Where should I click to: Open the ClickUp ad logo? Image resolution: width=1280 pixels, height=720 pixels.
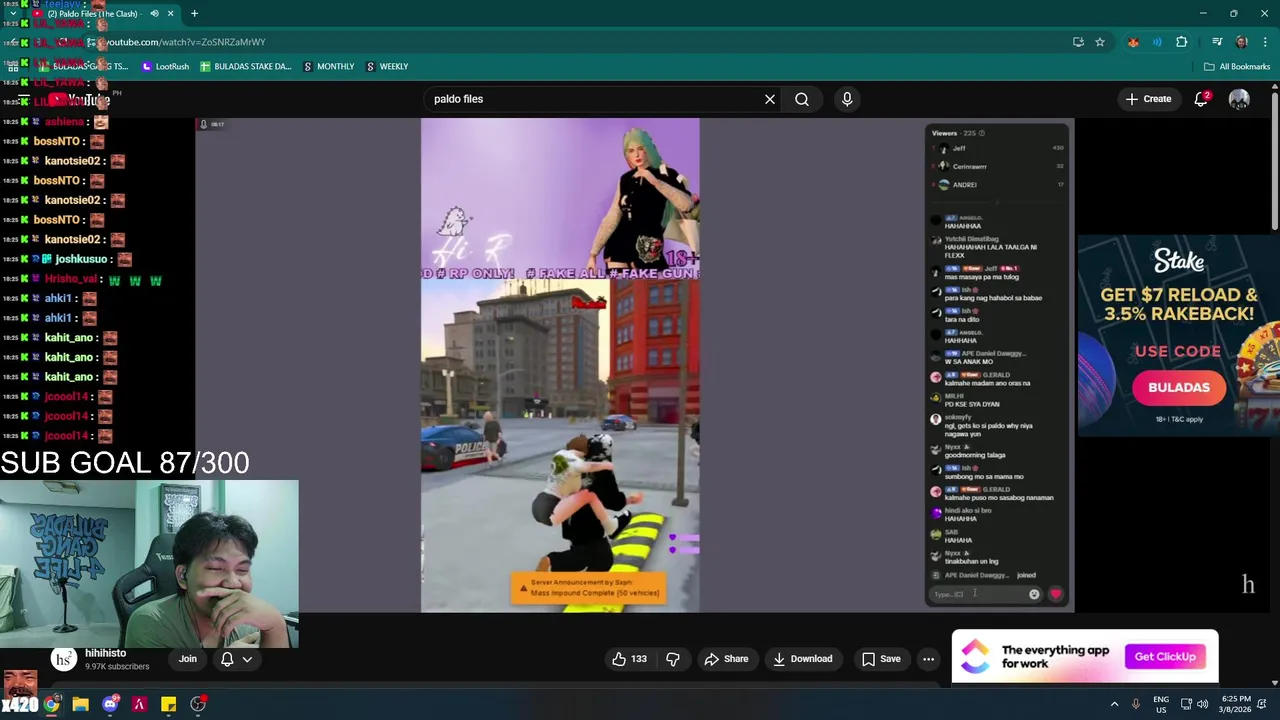pos(975,657)
